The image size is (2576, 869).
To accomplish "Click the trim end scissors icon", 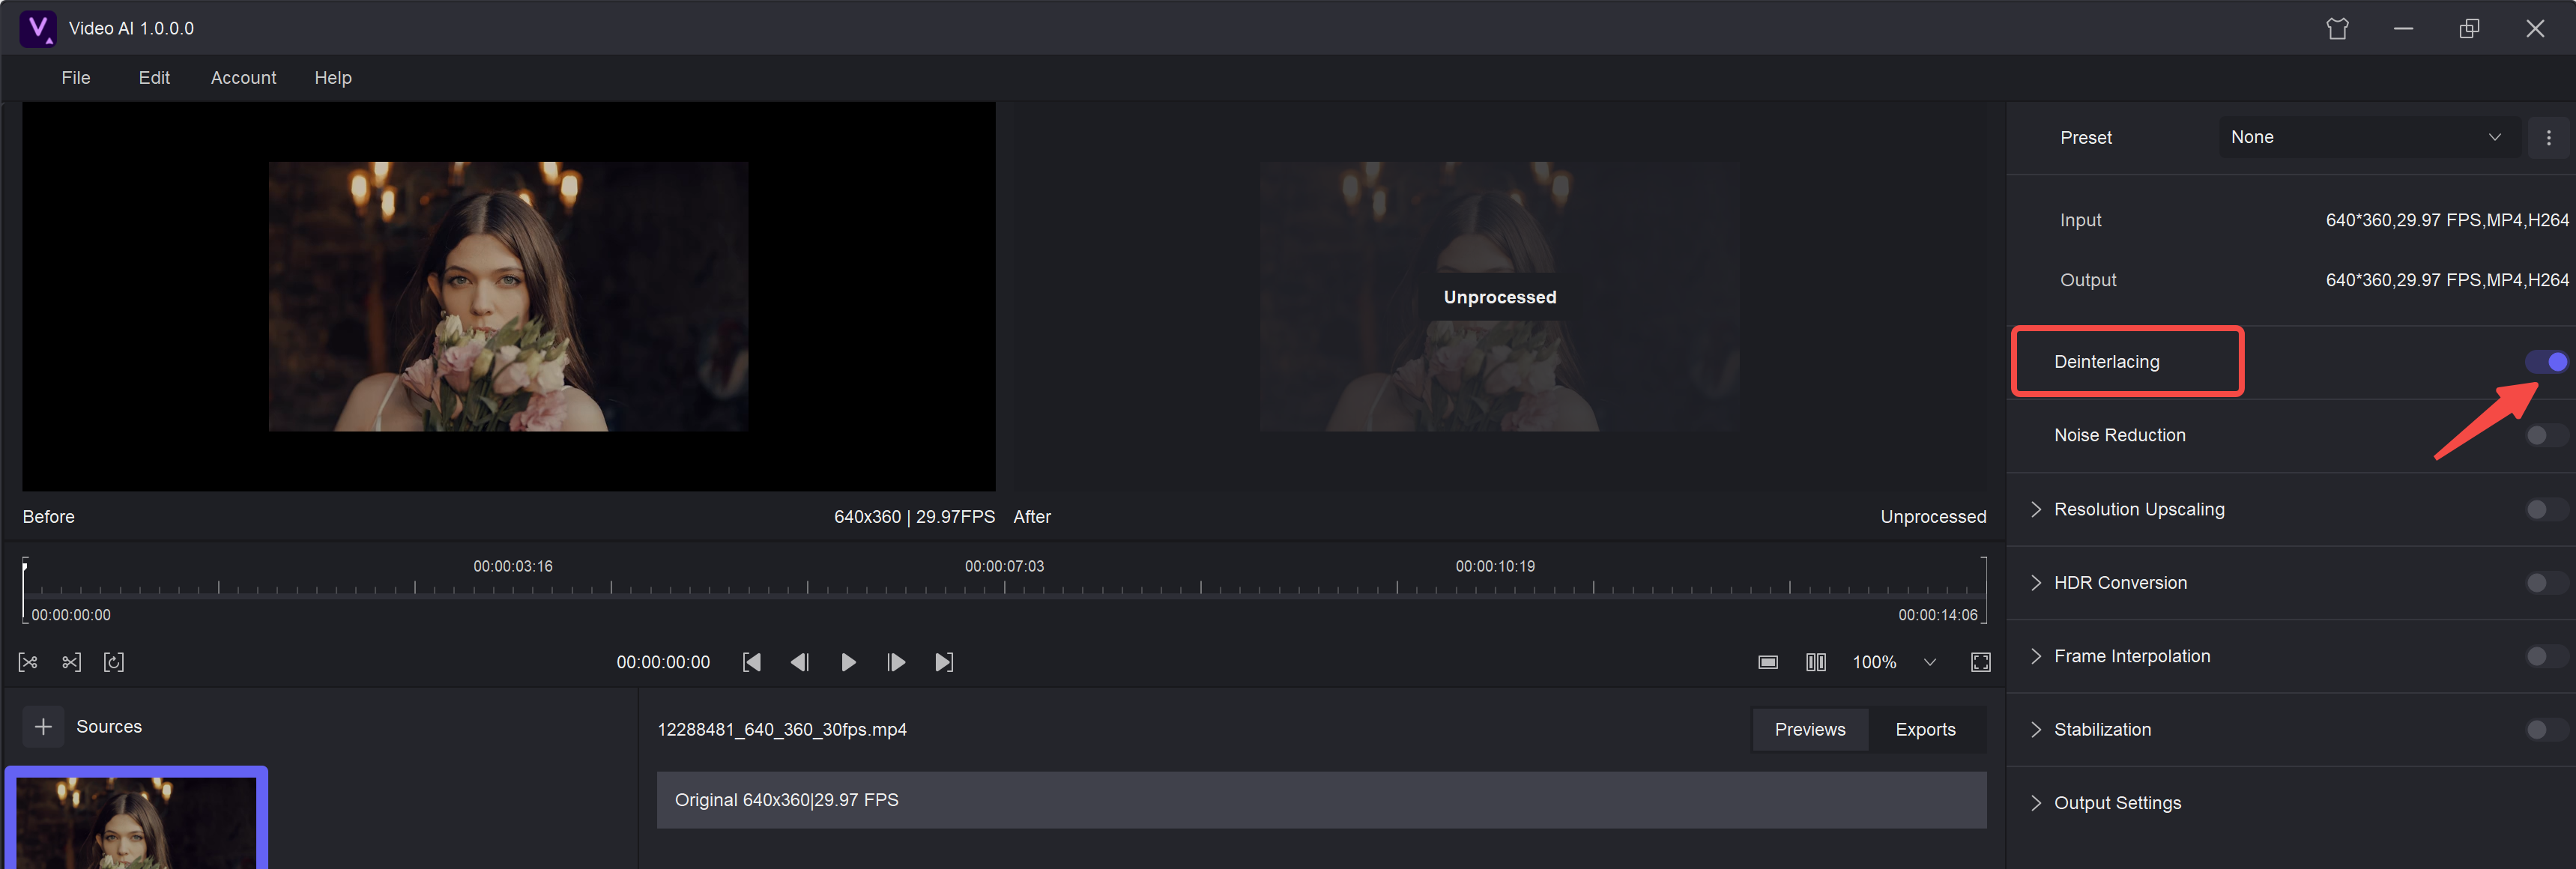I will (71, 662).
